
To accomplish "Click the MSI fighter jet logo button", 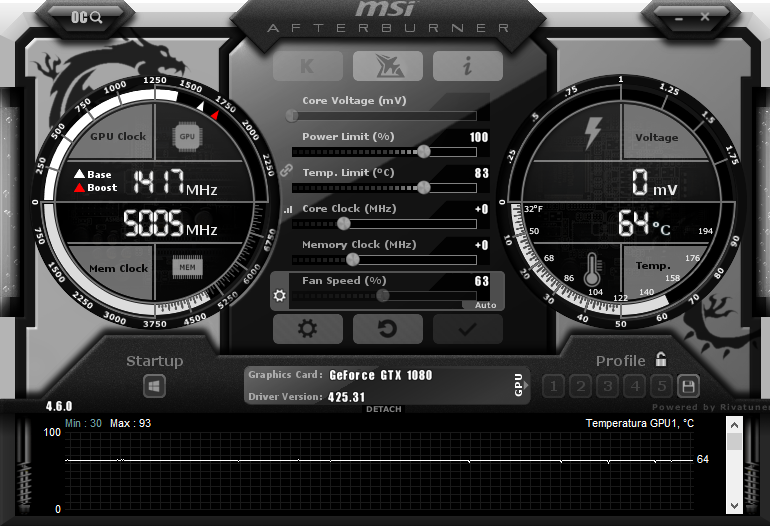I will 388,66.
